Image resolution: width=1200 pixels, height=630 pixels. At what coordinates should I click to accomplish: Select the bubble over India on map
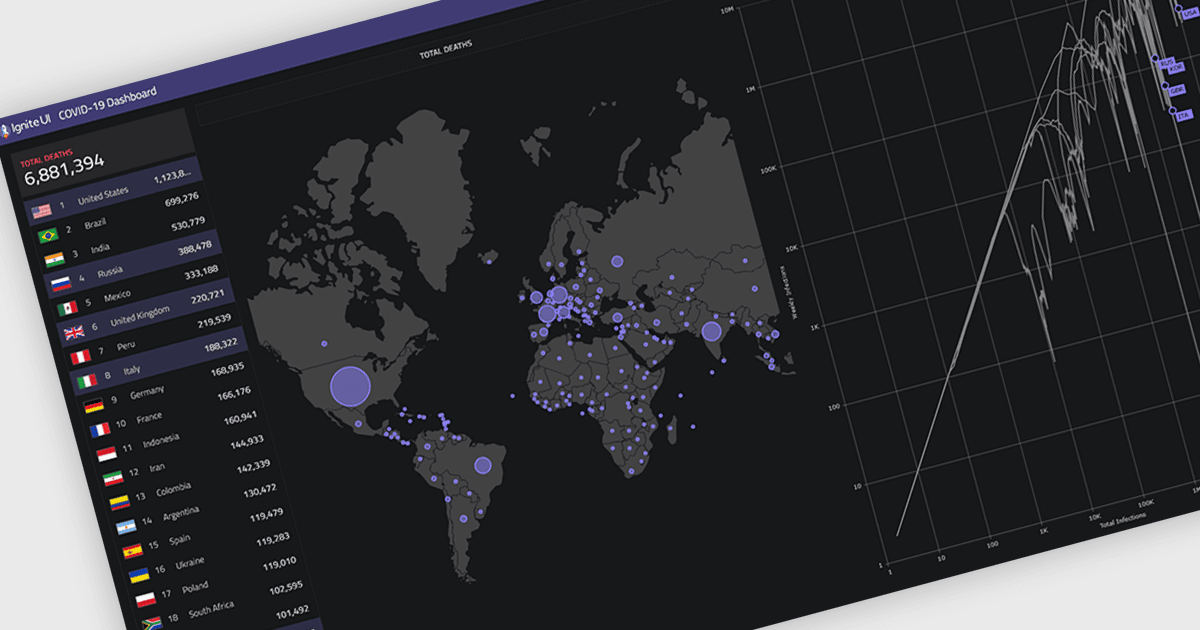coord(711,331)
